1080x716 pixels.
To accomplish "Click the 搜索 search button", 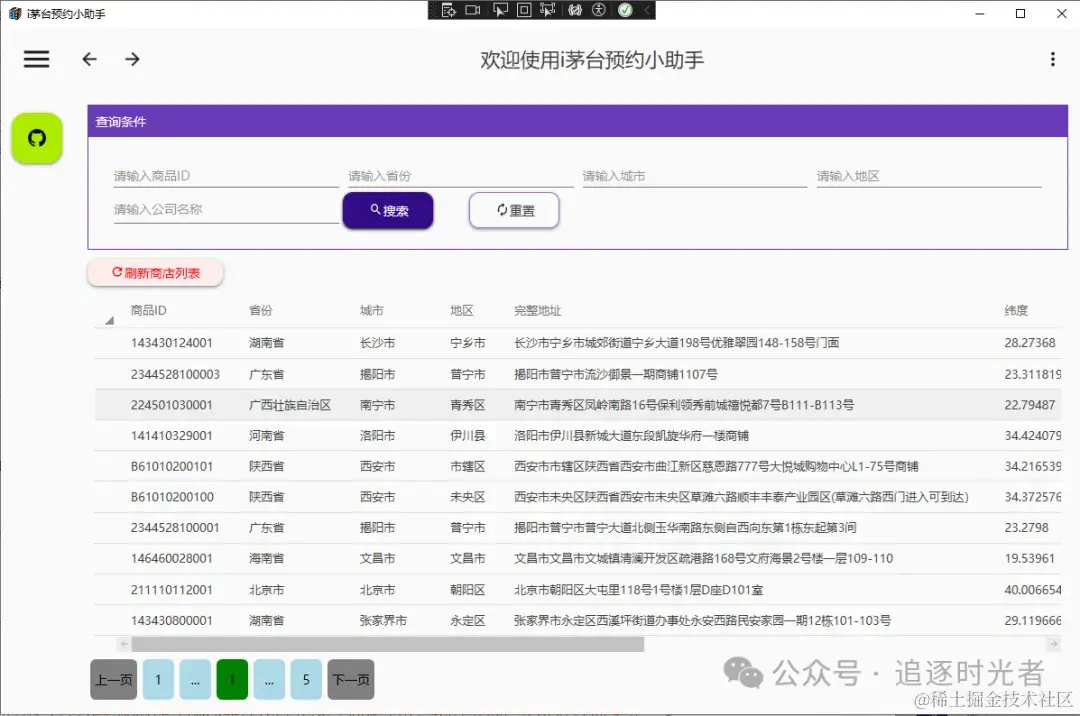I will point(388,210).
